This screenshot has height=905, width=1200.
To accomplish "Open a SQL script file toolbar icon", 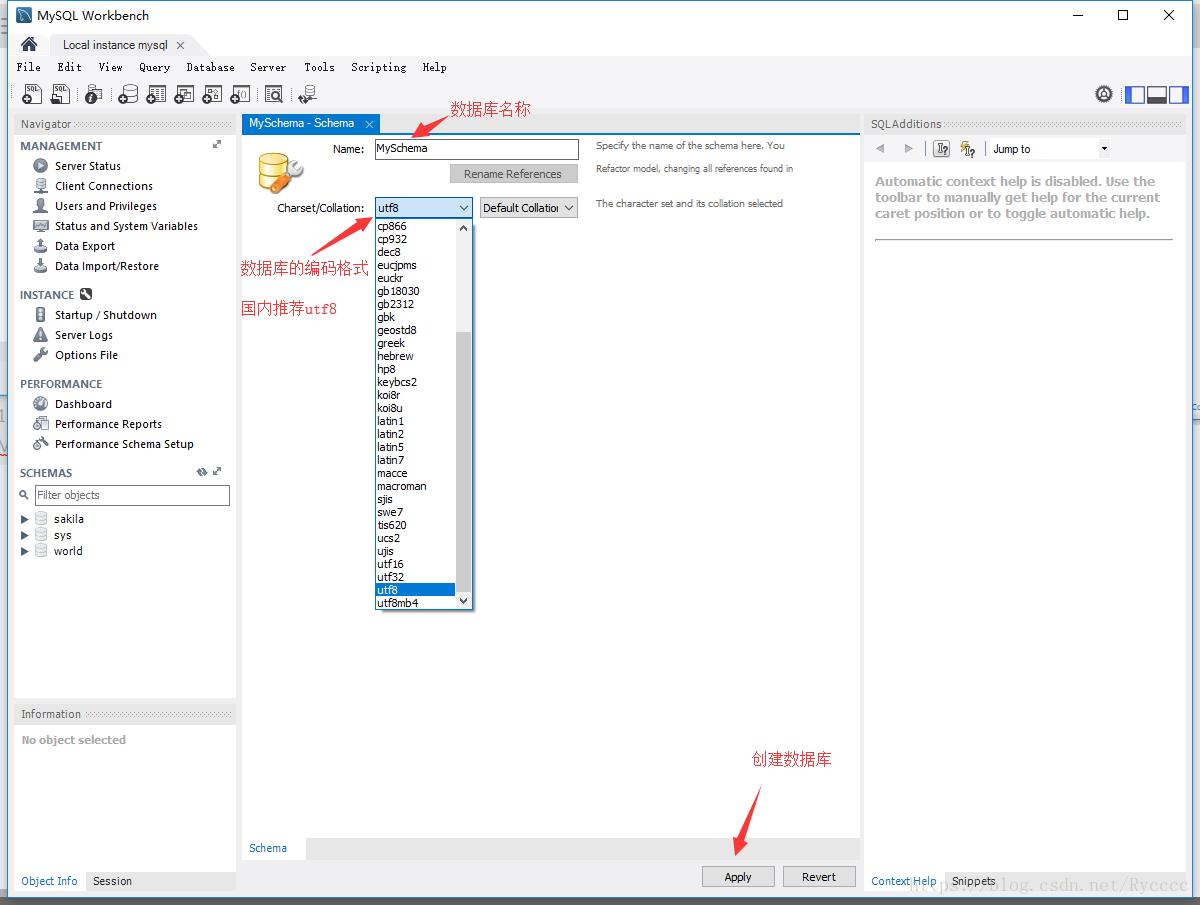I will coord(61,94).
